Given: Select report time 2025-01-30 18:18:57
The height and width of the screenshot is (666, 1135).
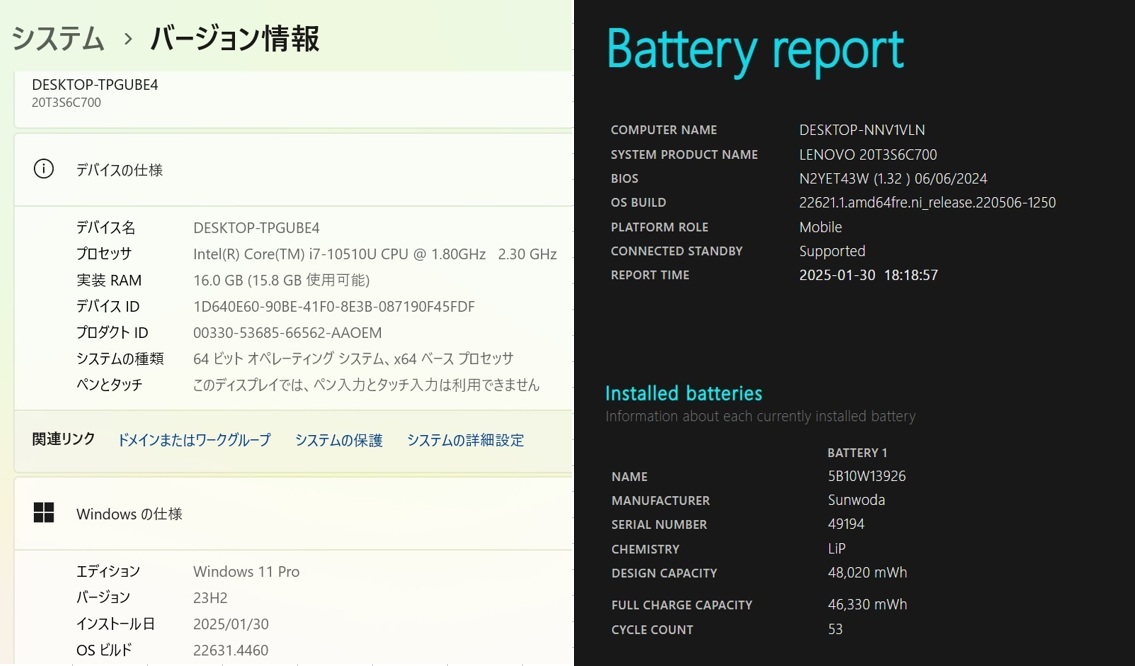Looking at the screenshot, I should (x=869, y=275).
